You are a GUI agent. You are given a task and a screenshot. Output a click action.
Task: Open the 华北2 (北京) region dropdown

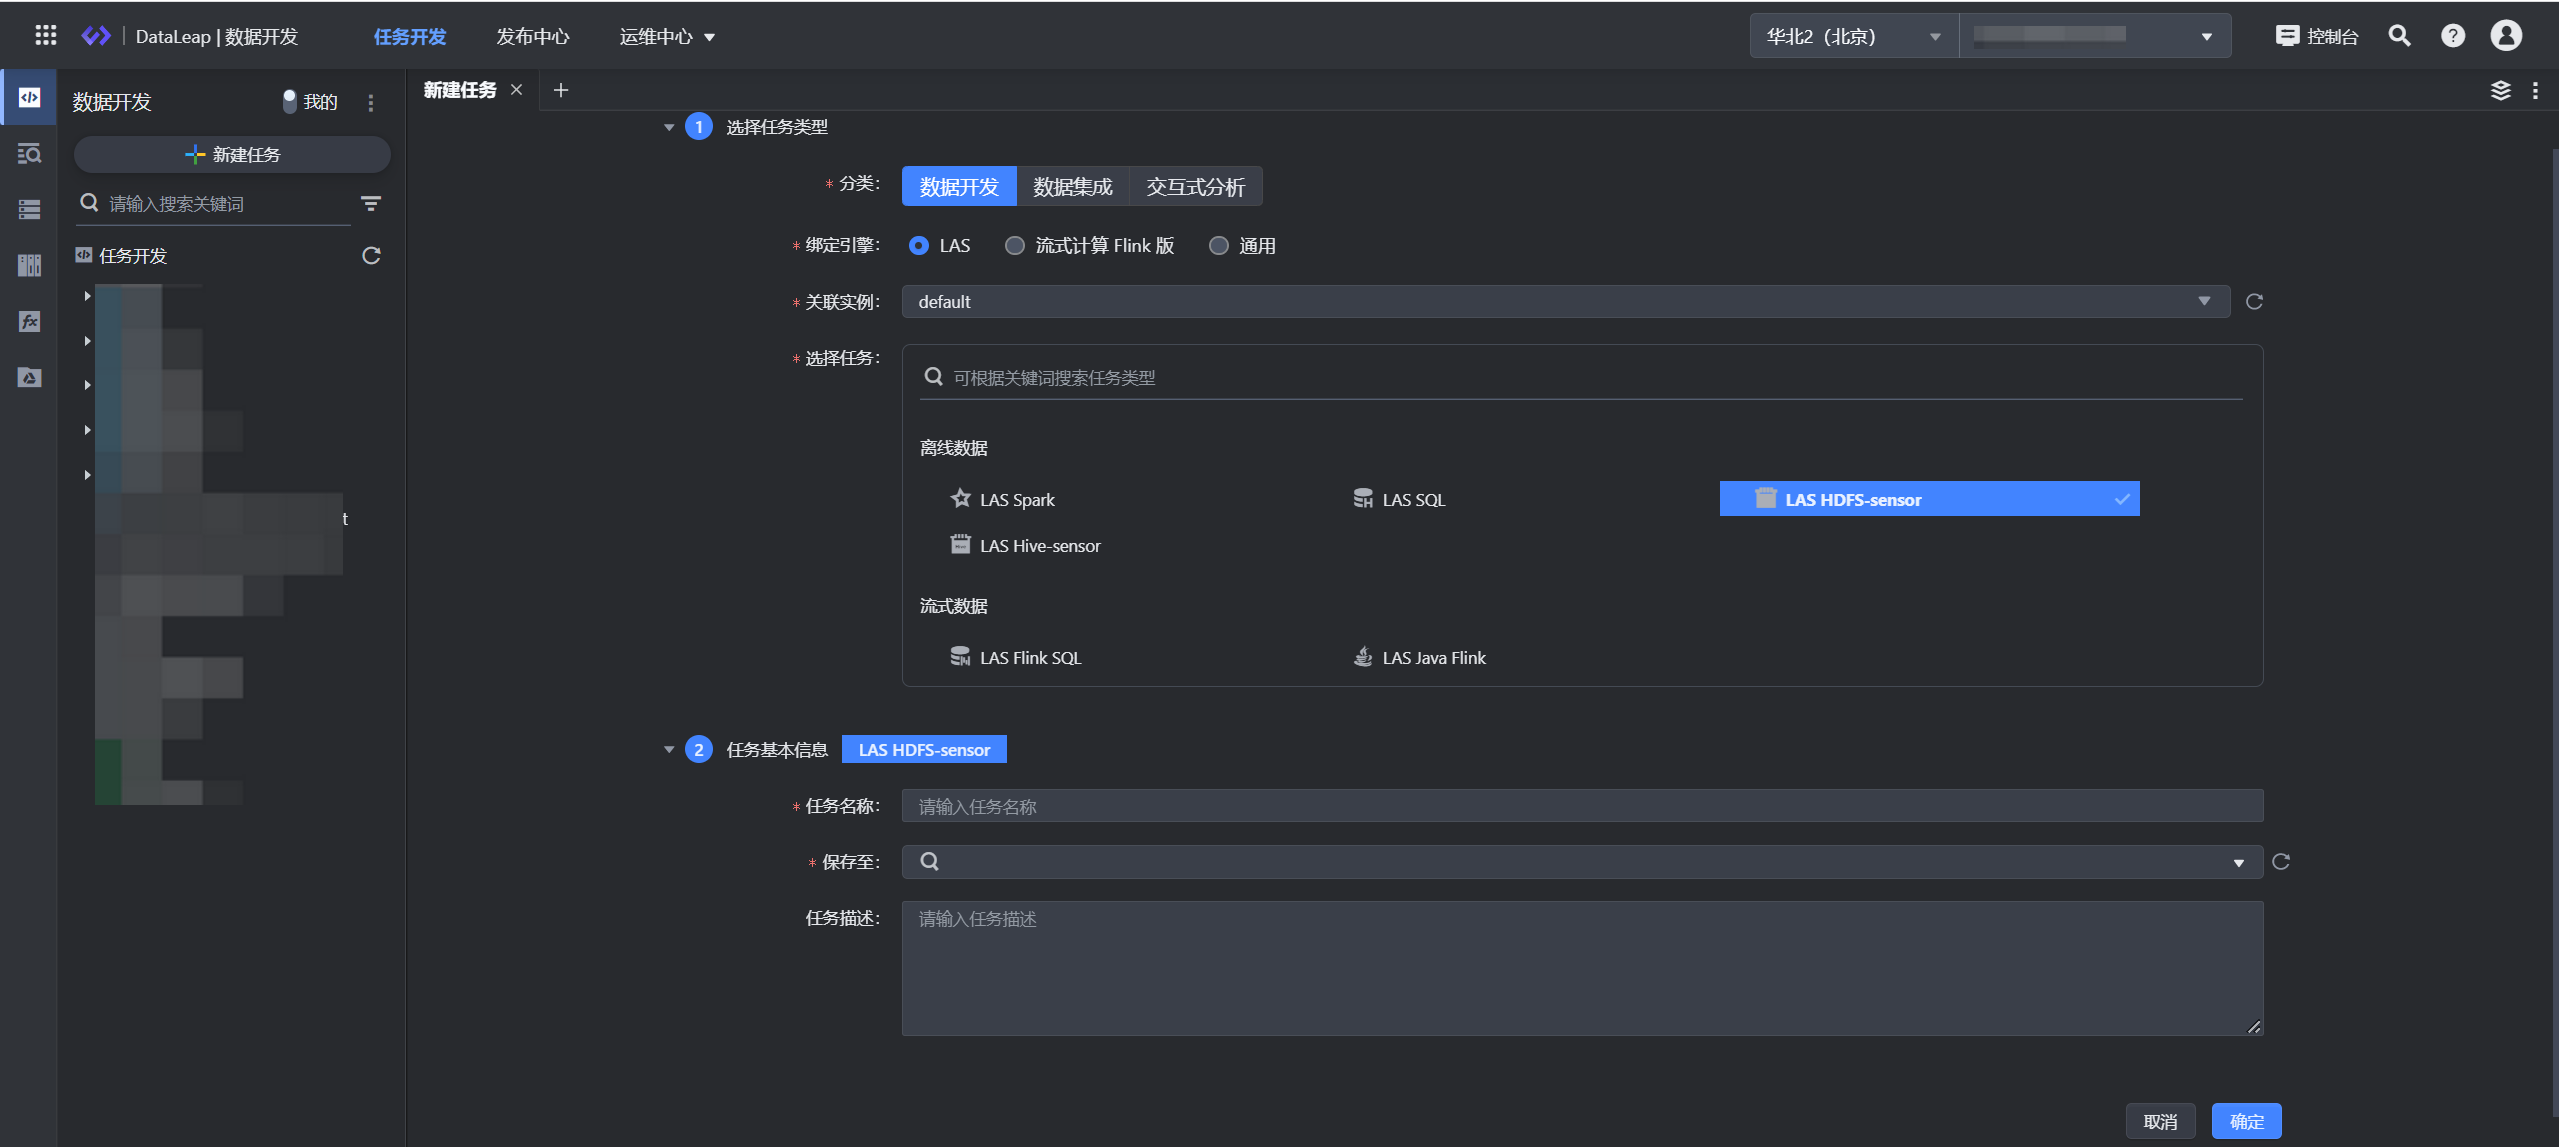tap(1854, 36)
